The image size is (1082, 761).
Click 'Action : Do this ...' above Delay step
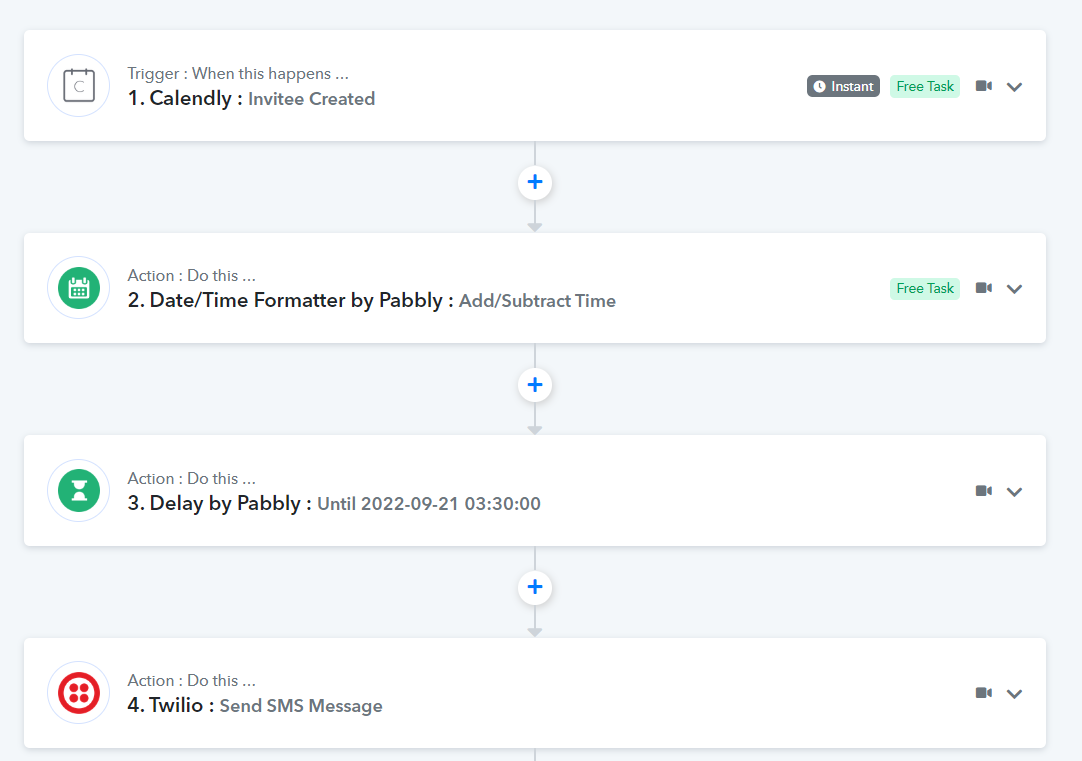tap(192, 478)
